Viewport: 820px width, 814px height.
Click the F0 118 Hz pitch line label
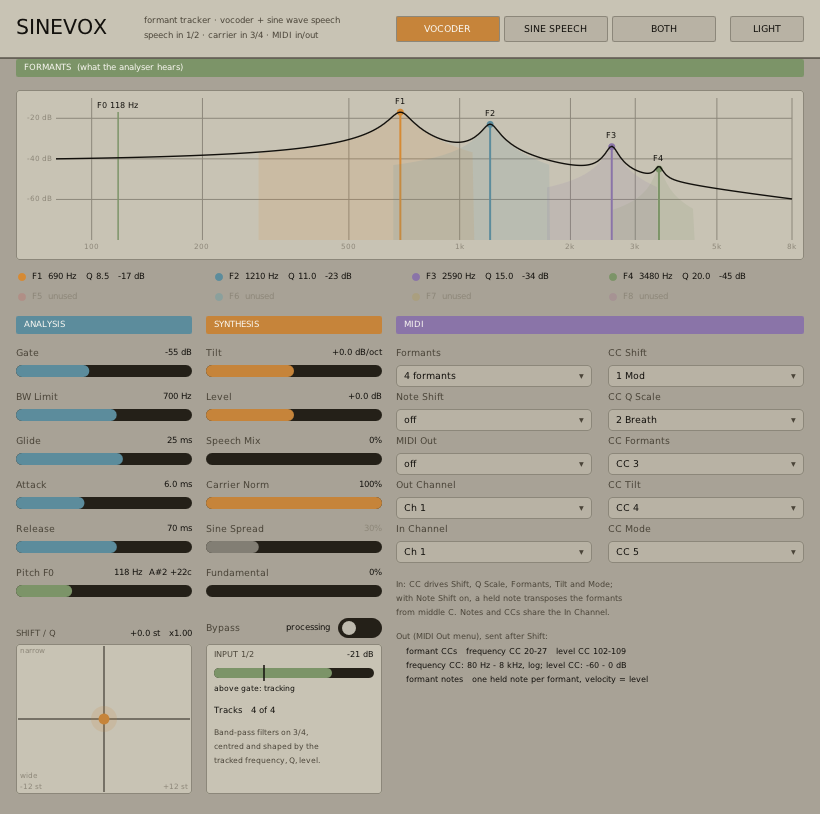pyautogui.click(x=118, y=105)
